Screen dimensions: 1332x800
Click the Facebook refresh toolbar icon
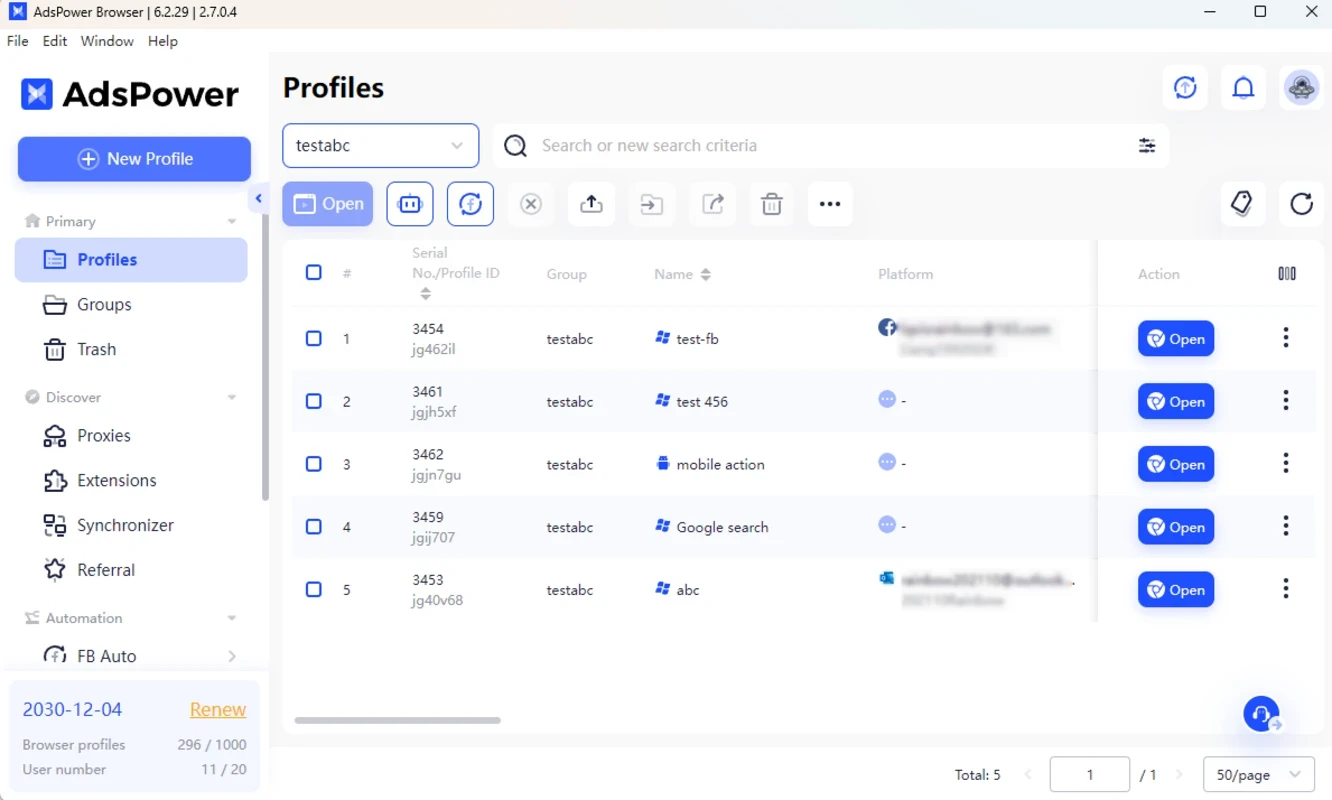click(x=470, y=204)
